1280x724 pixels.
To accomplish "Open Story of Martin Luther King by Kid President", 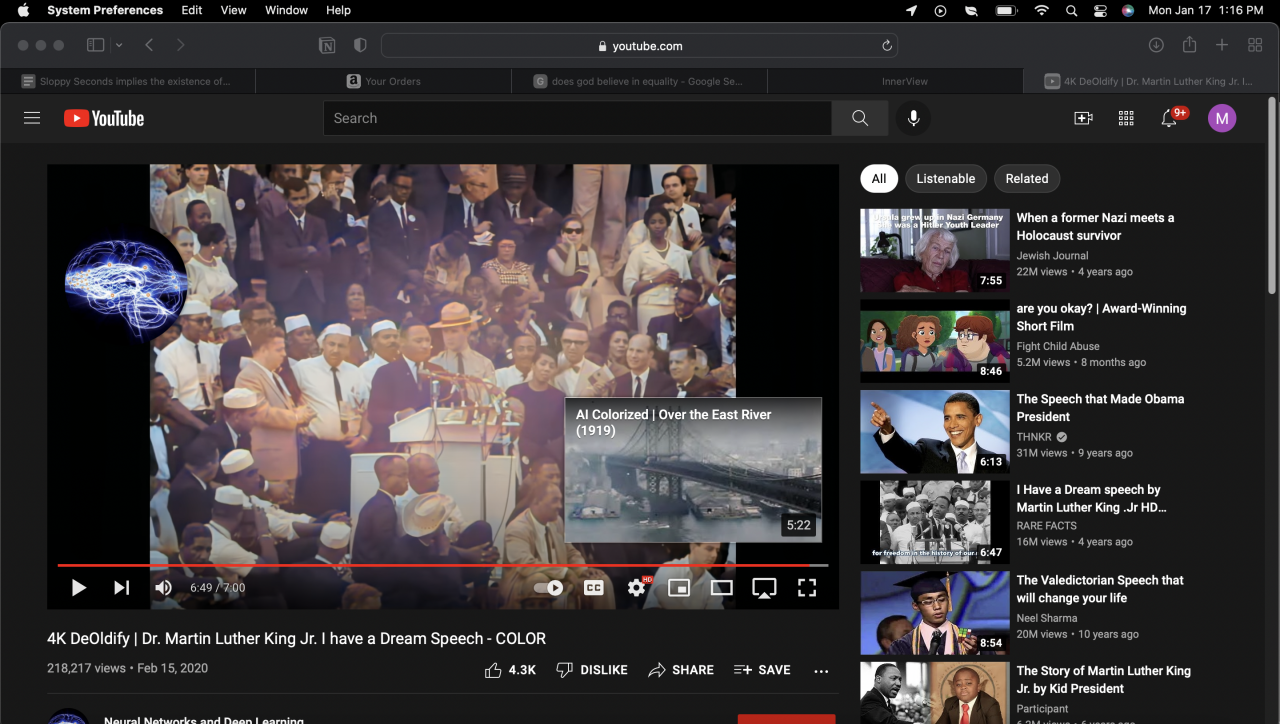I will pos(1104,680).
